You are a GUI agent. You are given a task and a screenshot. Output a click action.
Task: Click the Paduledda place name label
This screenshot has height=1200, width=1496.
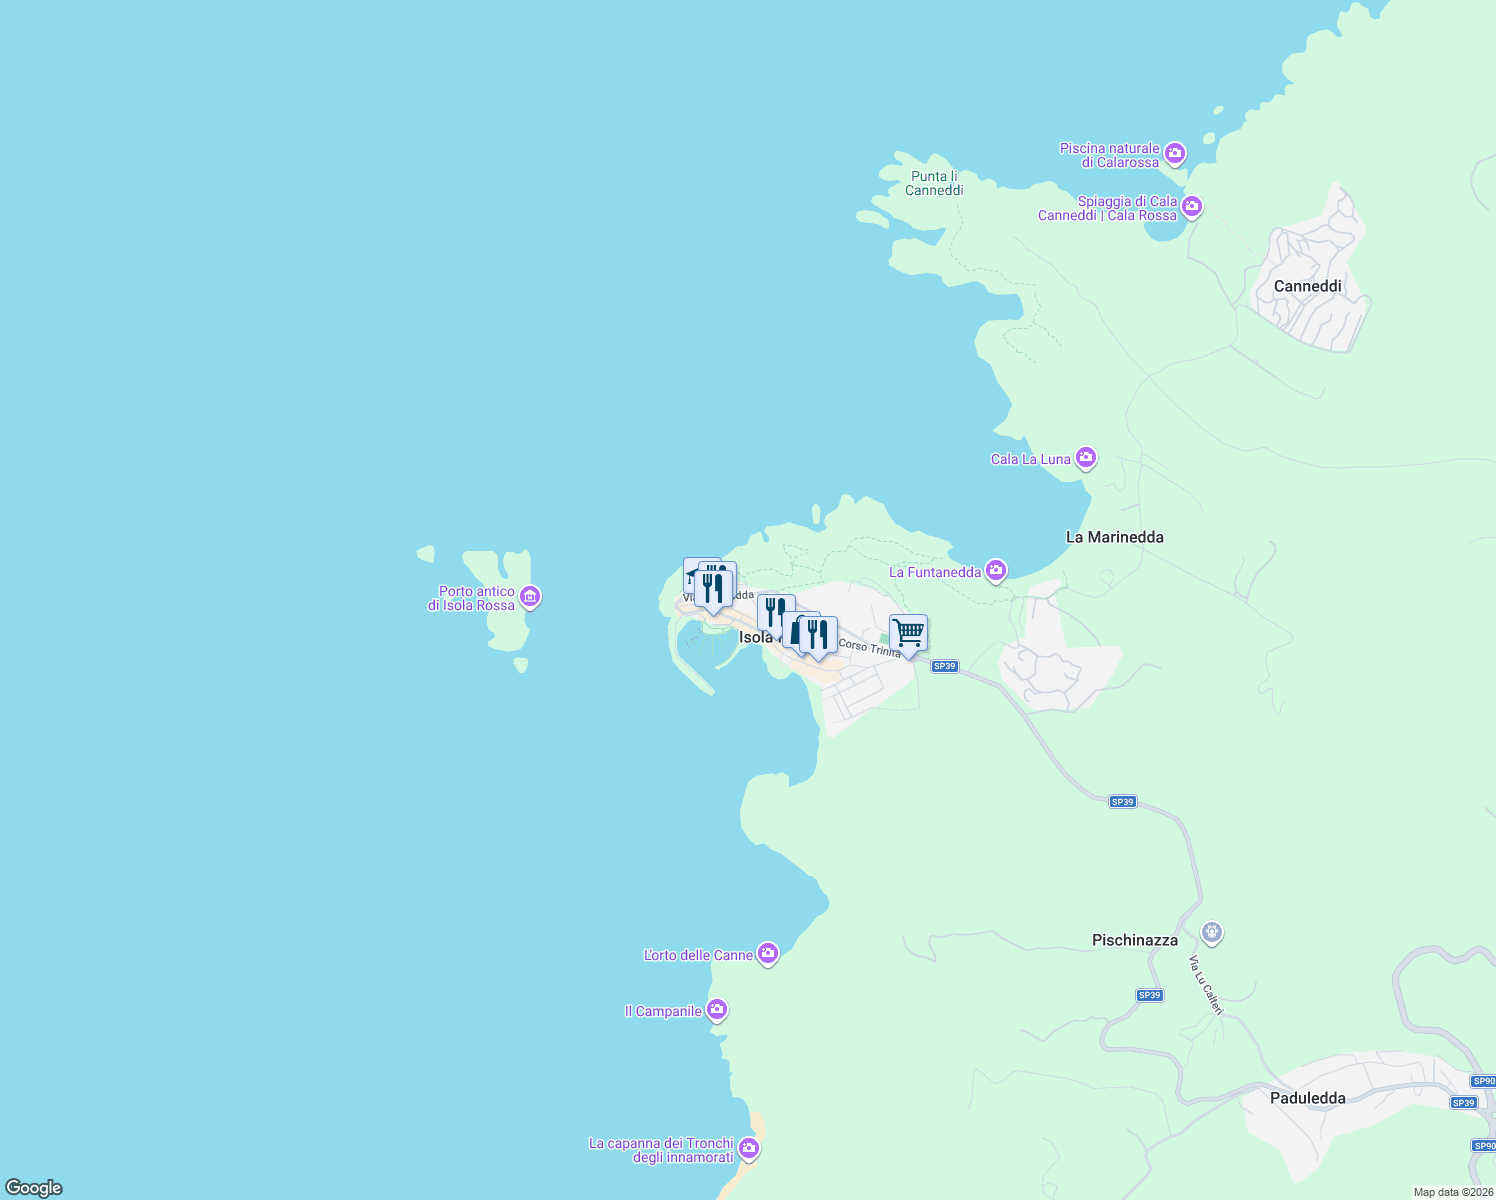tap(1307, 1098)
